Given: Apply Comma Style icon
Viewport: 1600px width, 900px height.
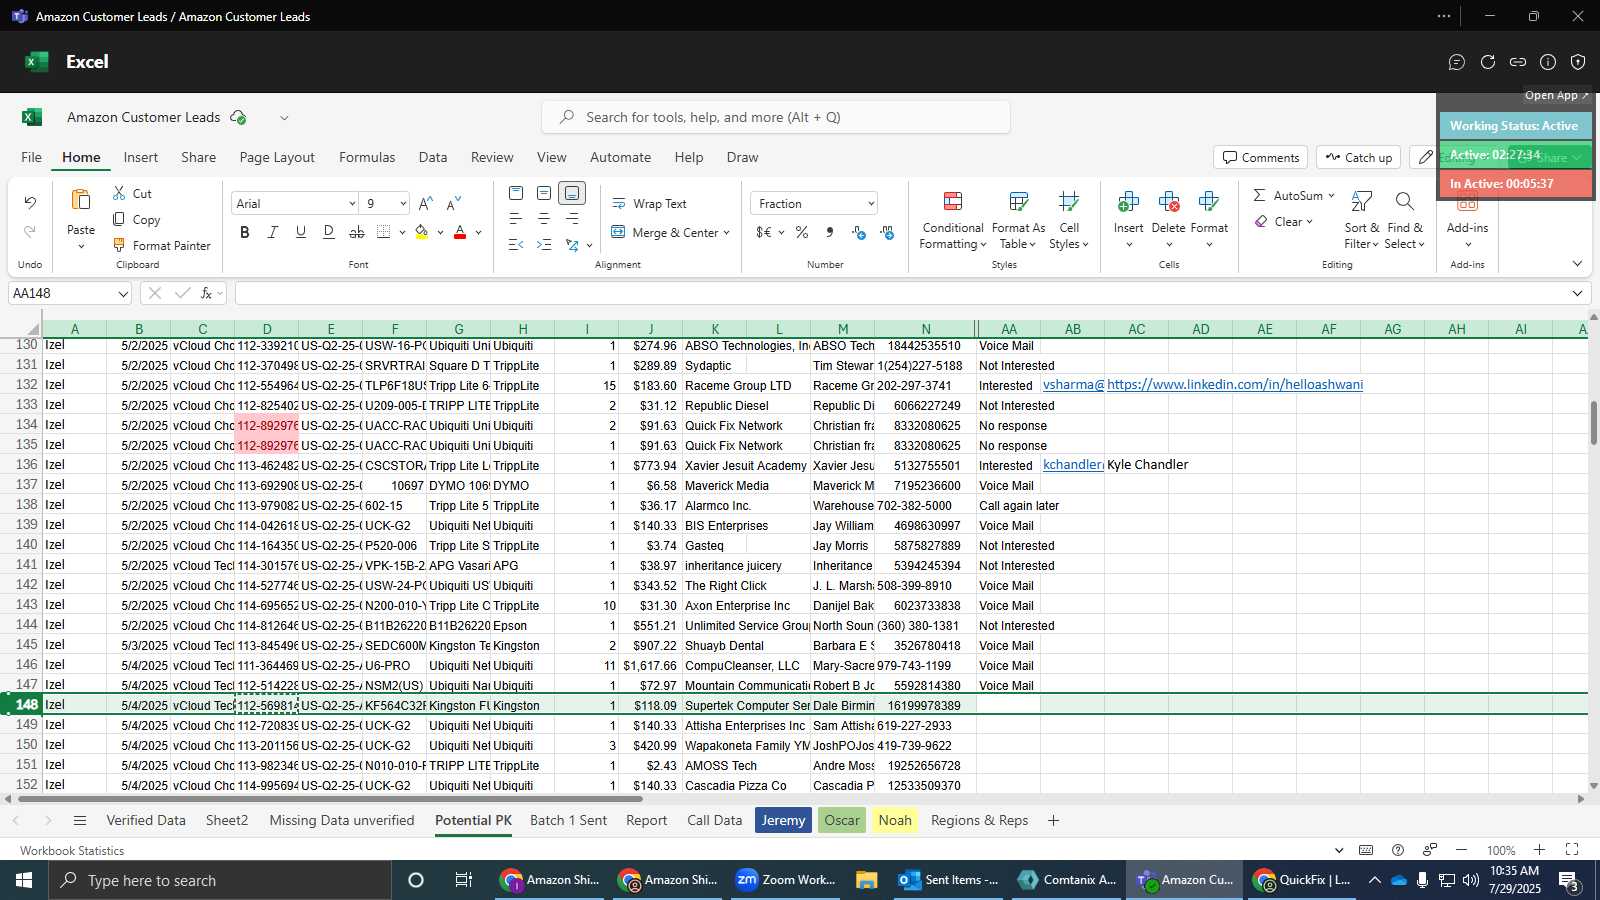Looking at the screenshot, I should pos(829,232).
